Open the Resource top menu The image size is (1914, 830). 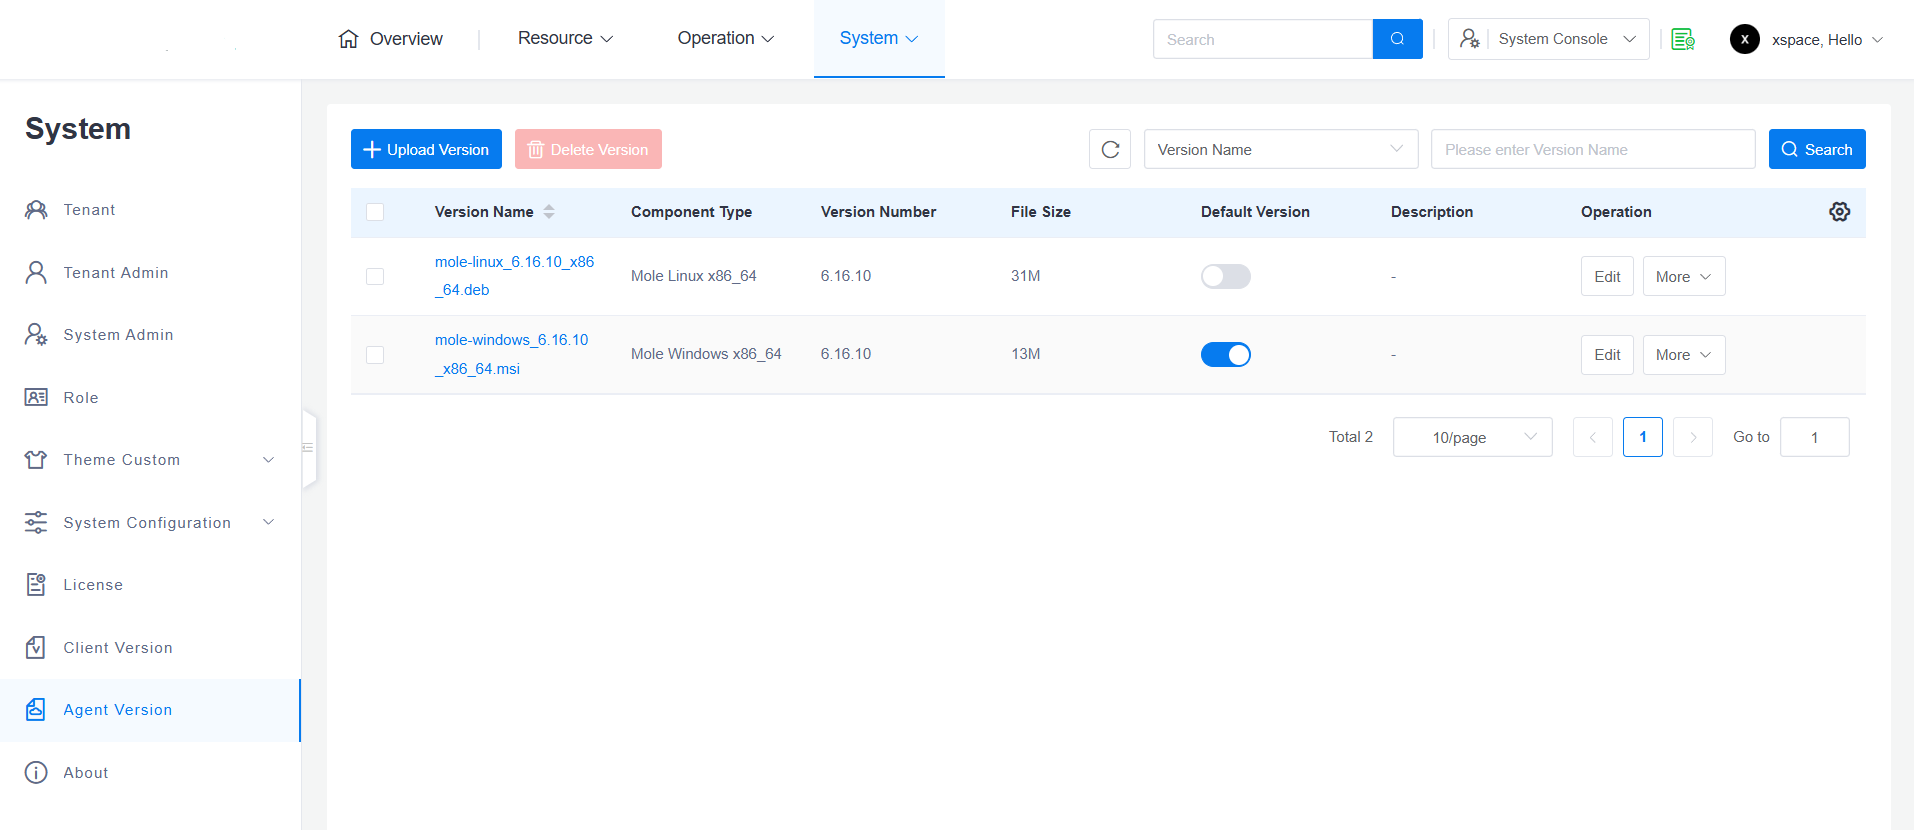(565, 38)
